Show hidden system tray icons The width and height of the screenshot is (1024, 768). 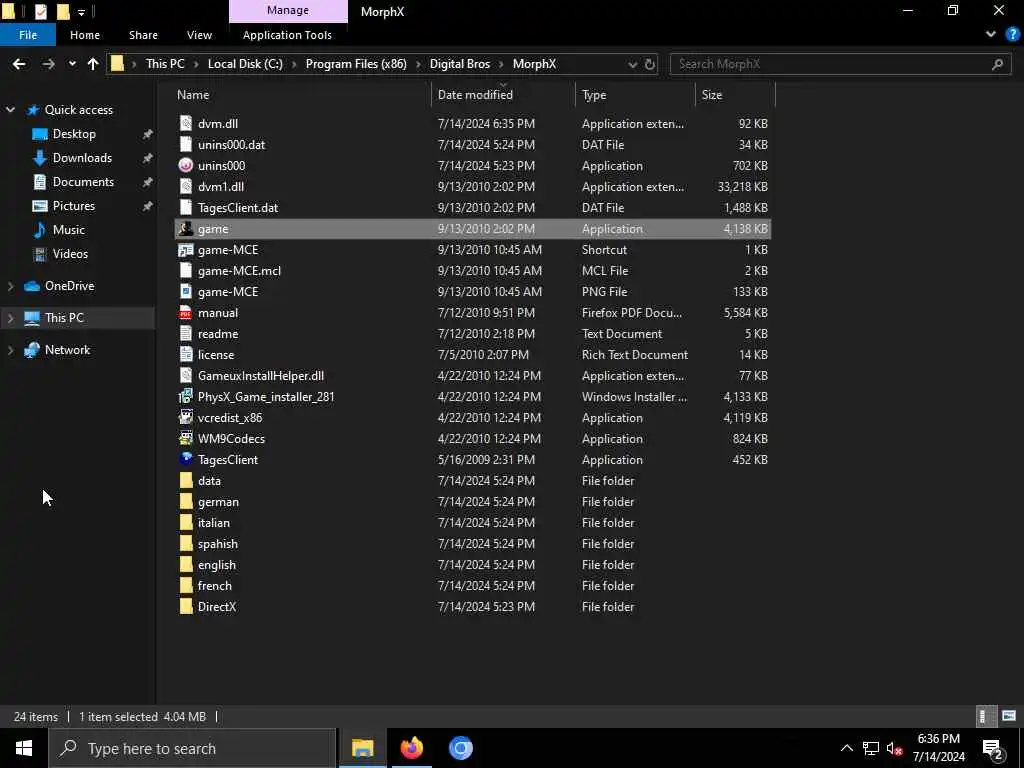846,748
